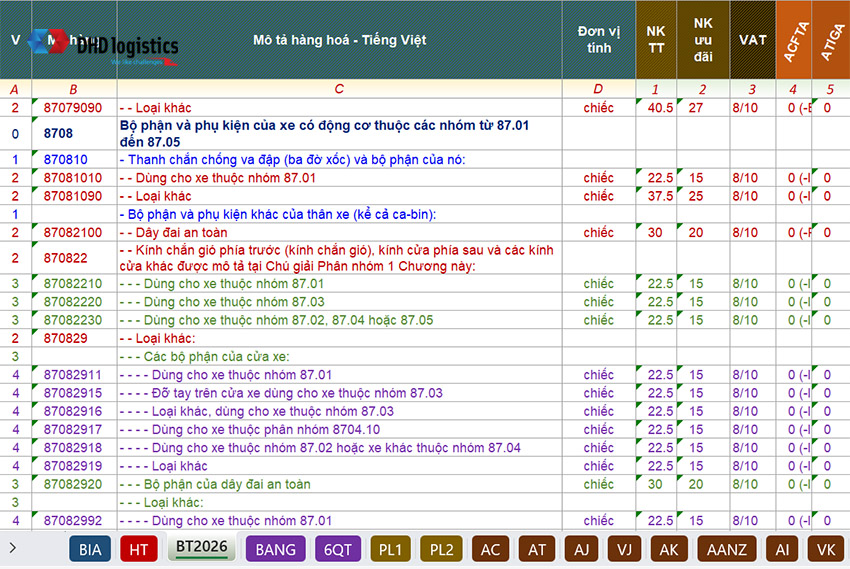Select code cell 87082220
The height and width of the screenshot is (569, 850).
coord(74,302)
